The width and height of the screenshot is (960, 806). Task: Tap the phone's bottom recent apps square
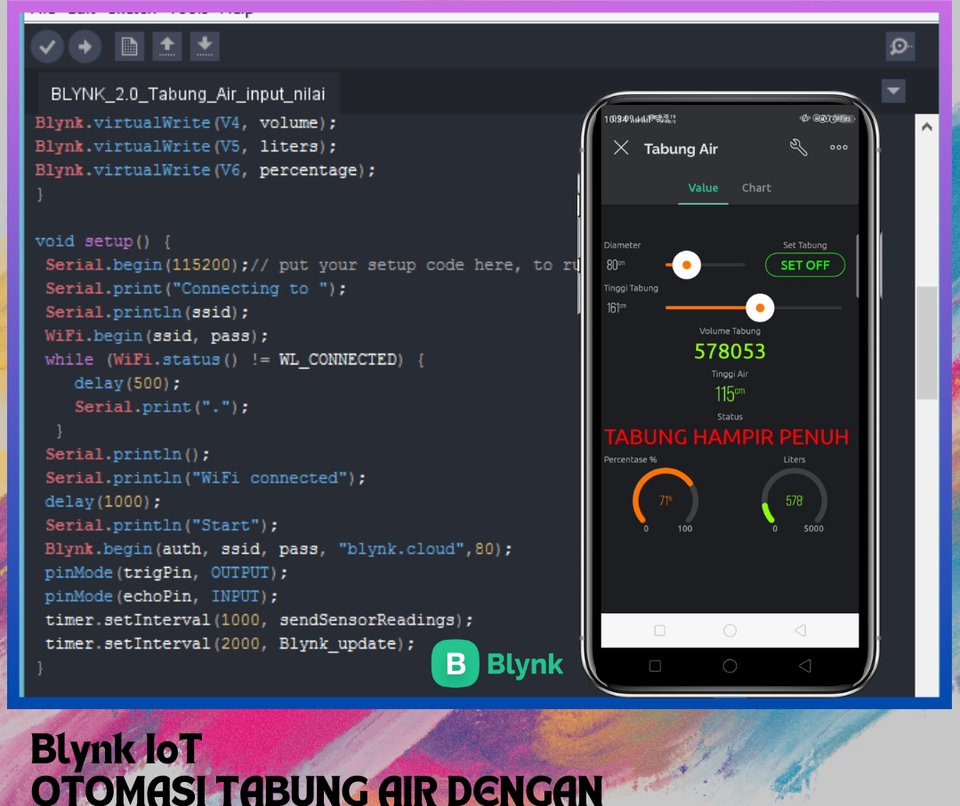point(654,666)
